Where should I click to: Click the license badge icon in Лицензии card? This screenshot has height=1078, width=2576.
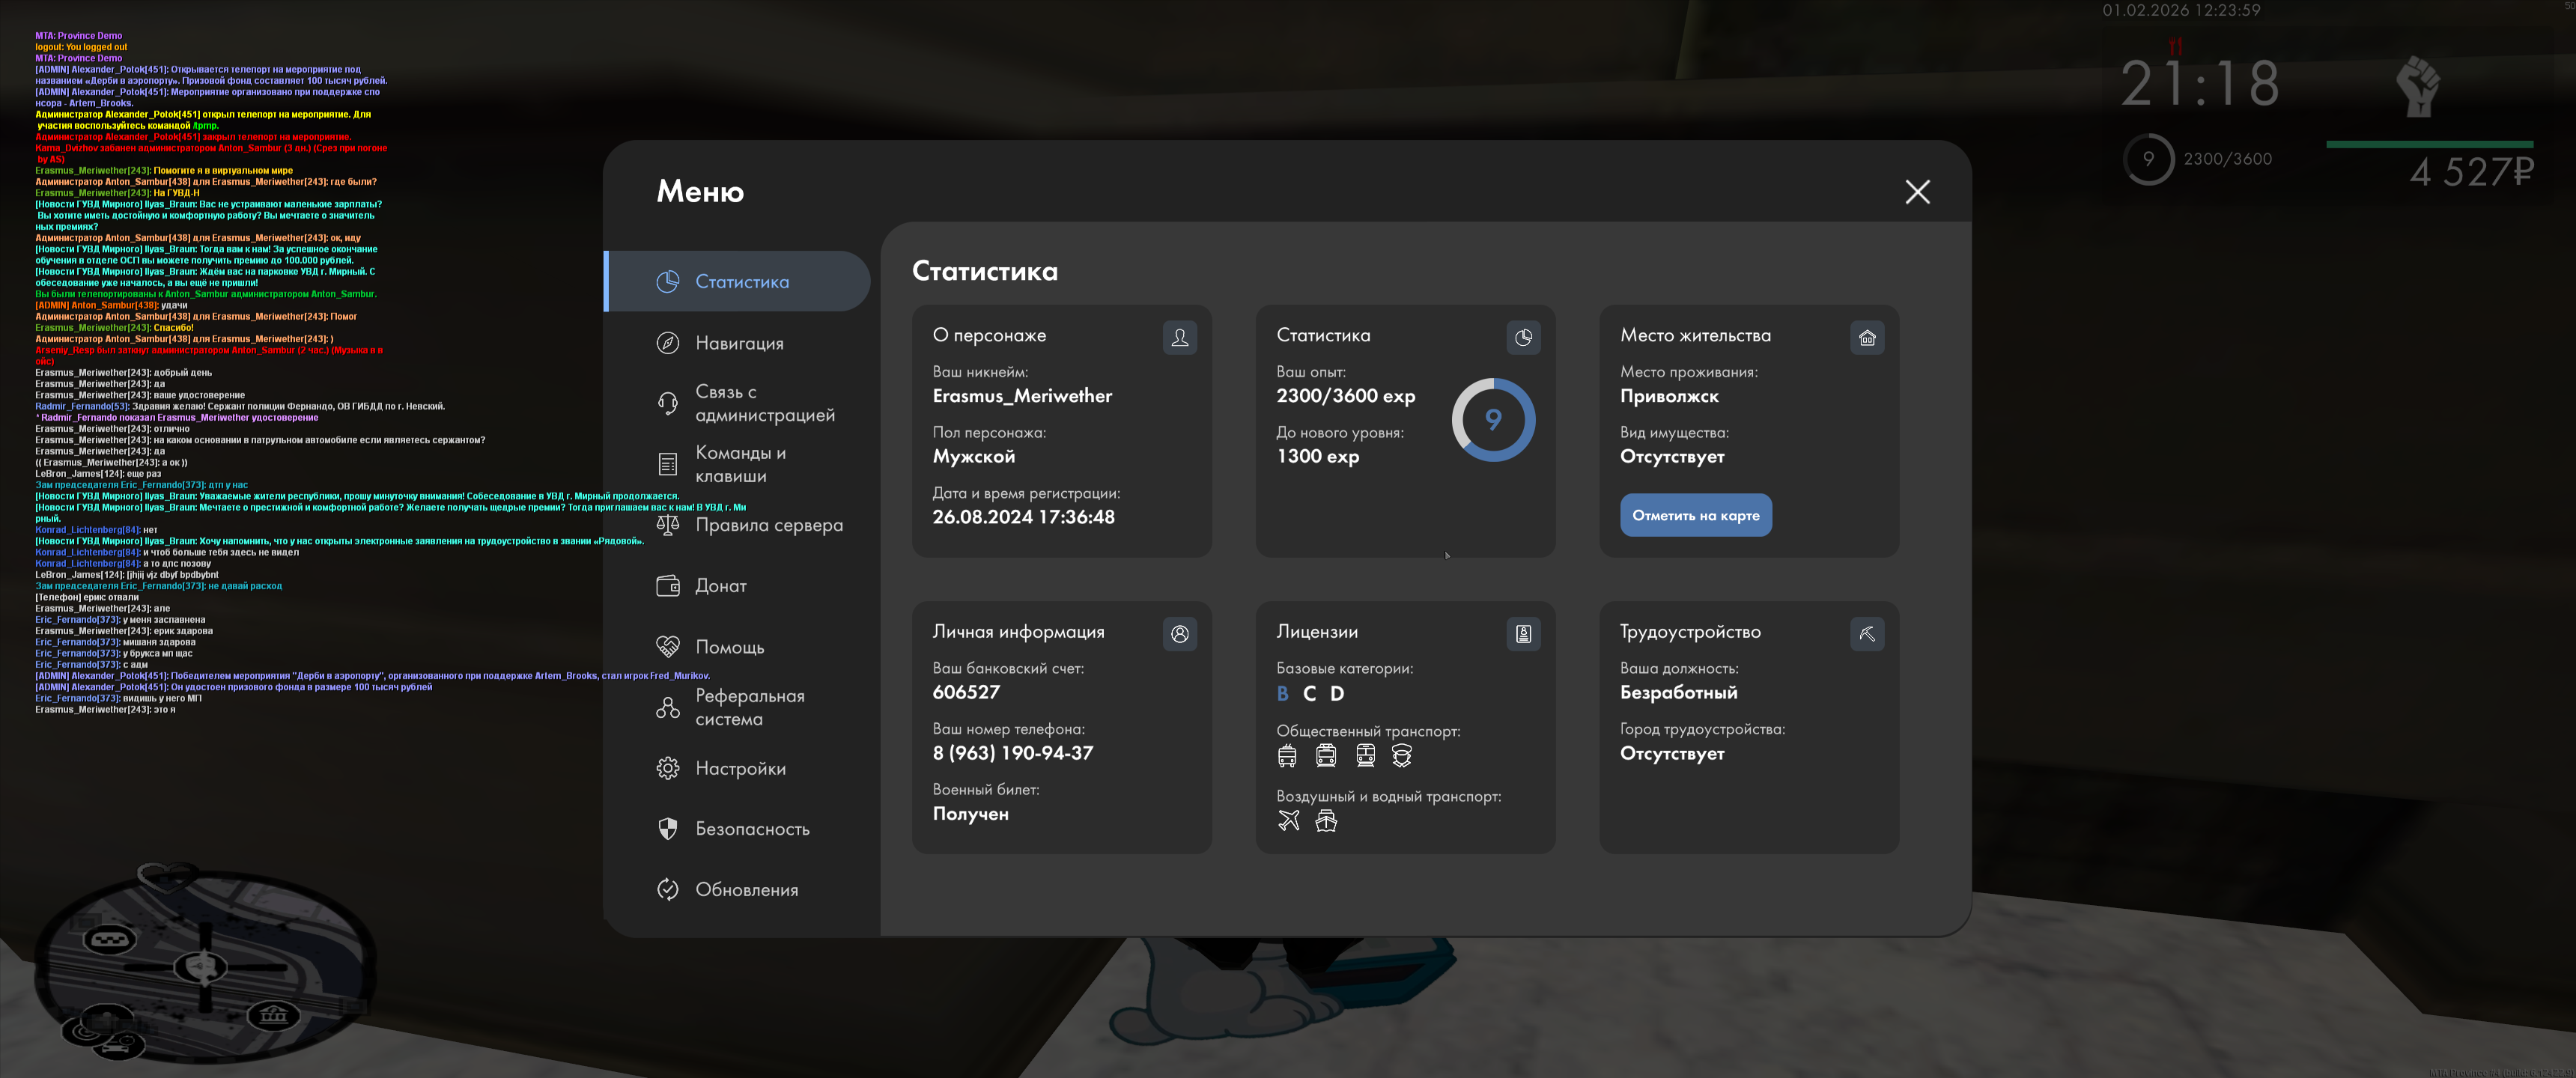coord(1523,633)
